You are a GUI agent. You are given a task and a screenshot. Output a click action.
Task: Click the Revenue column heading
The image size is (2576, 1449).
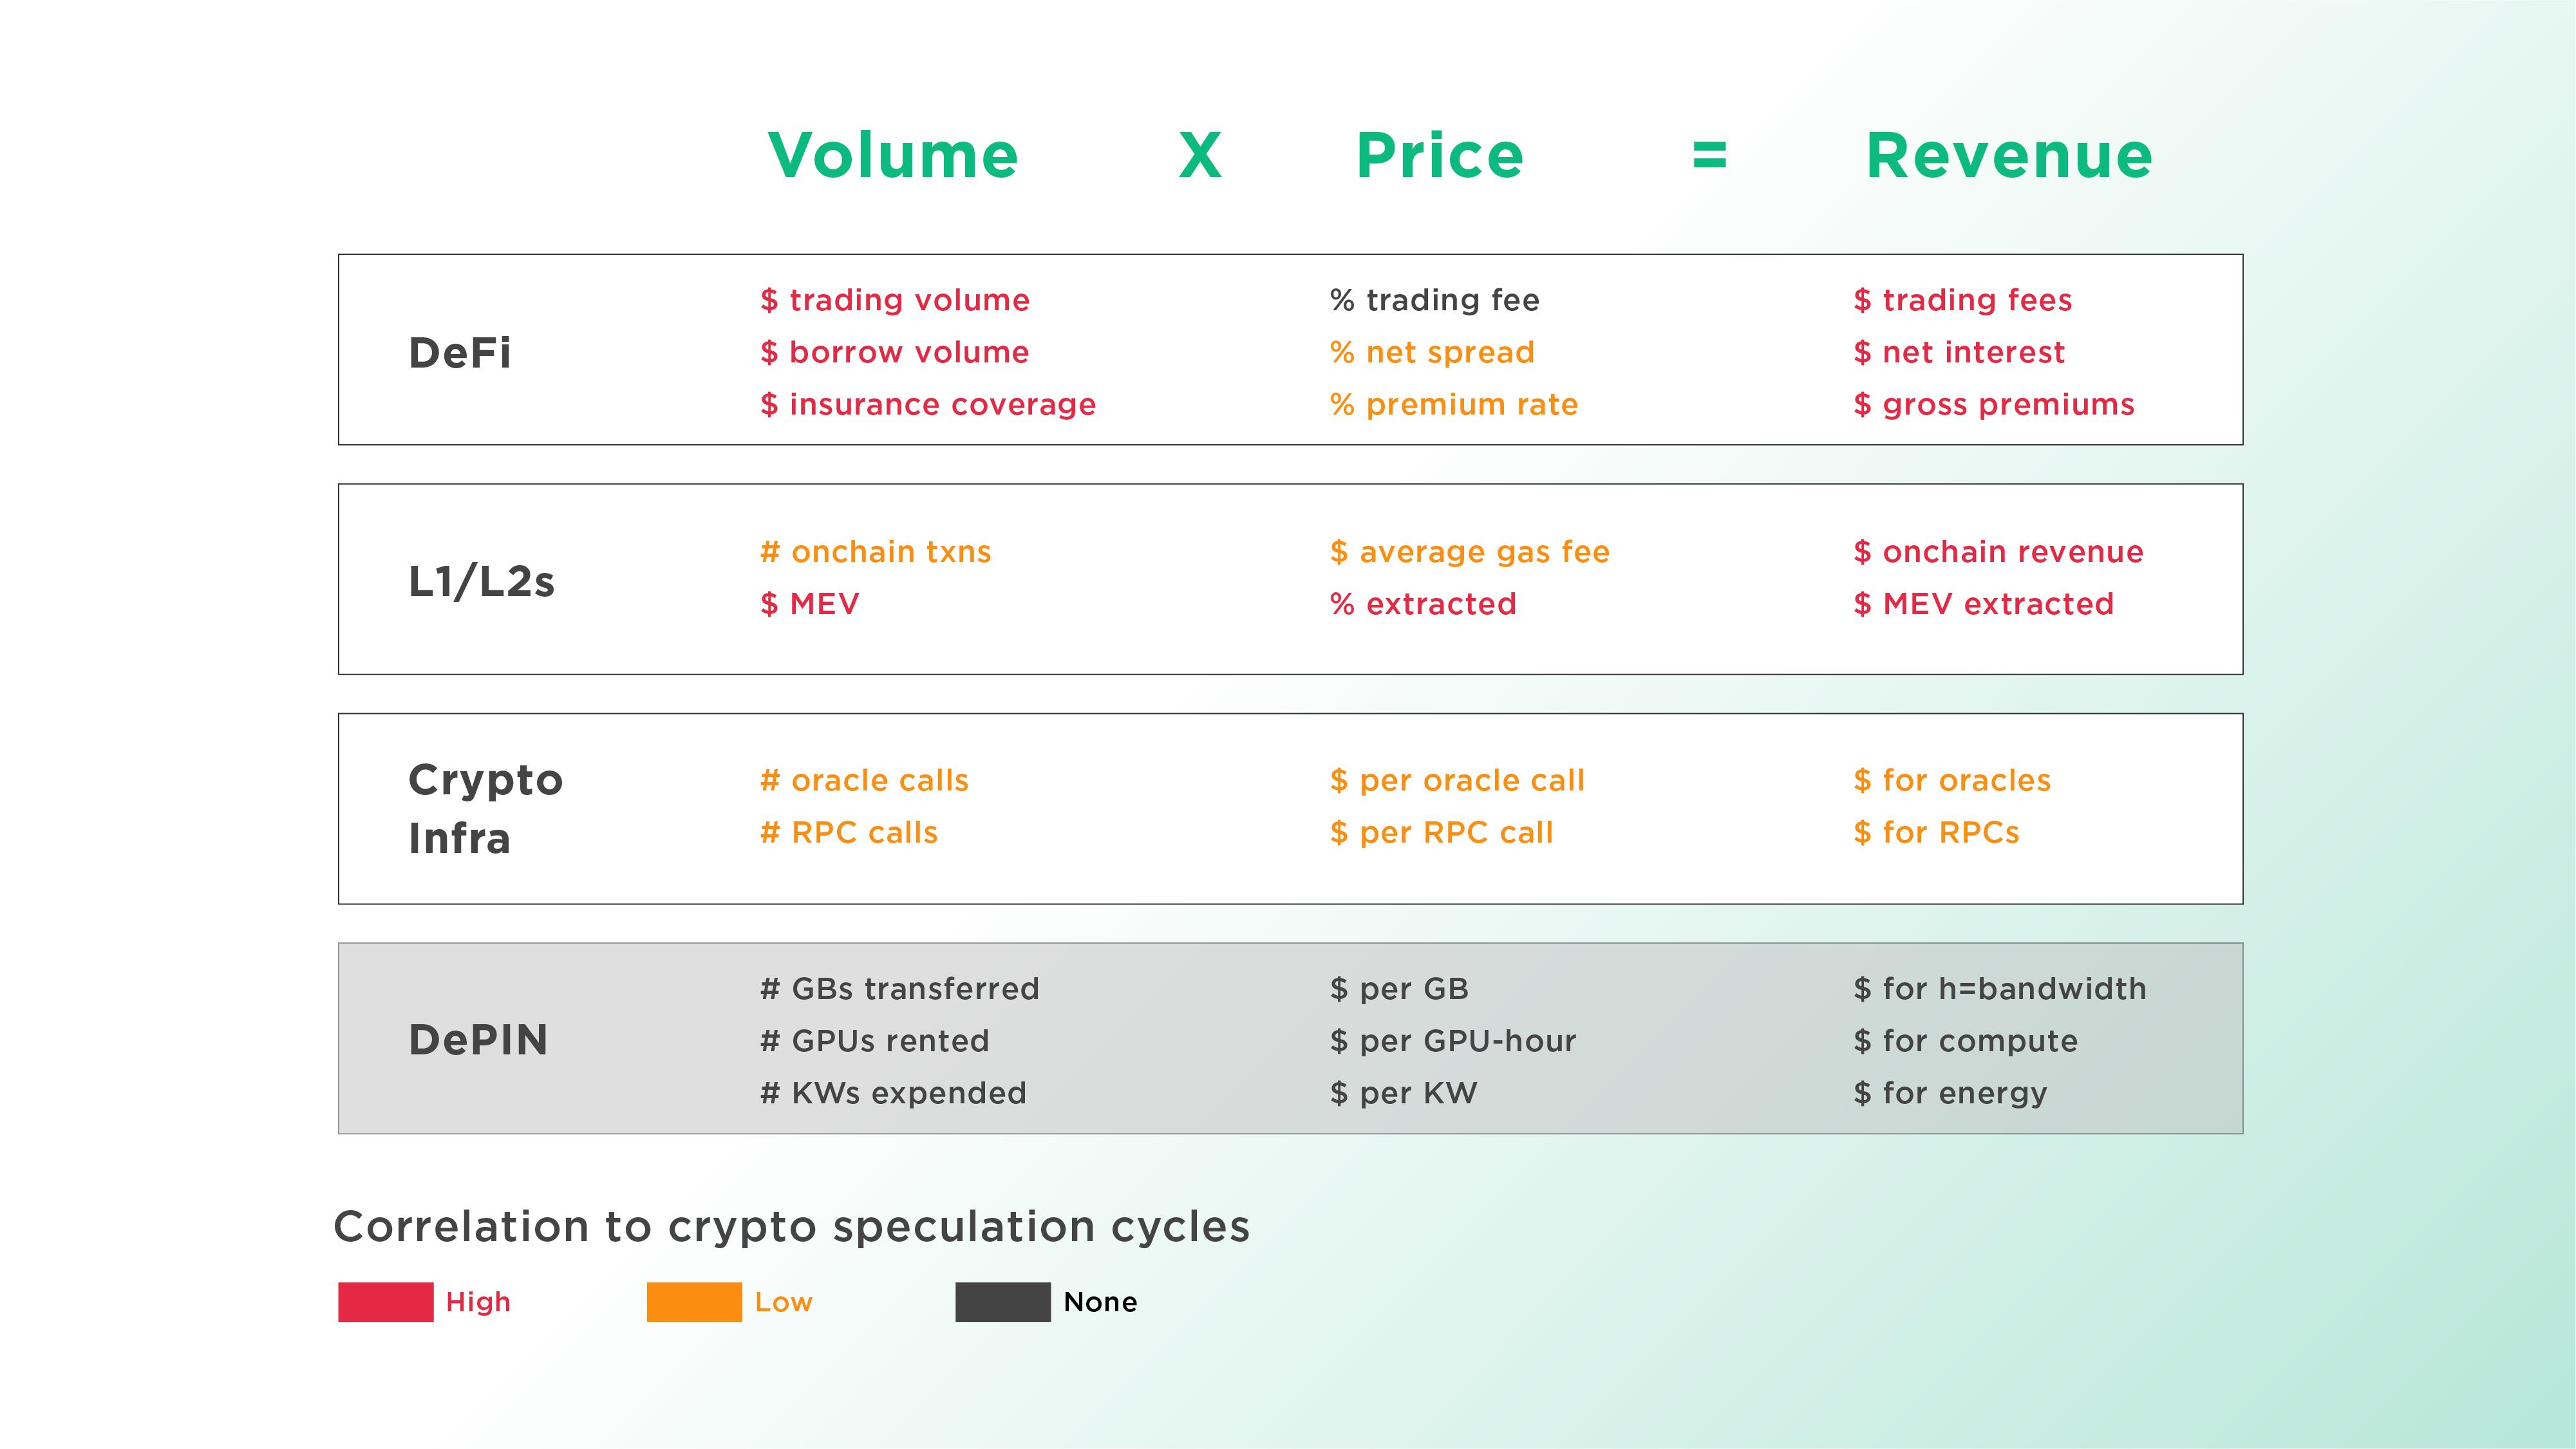point(2008,156)
